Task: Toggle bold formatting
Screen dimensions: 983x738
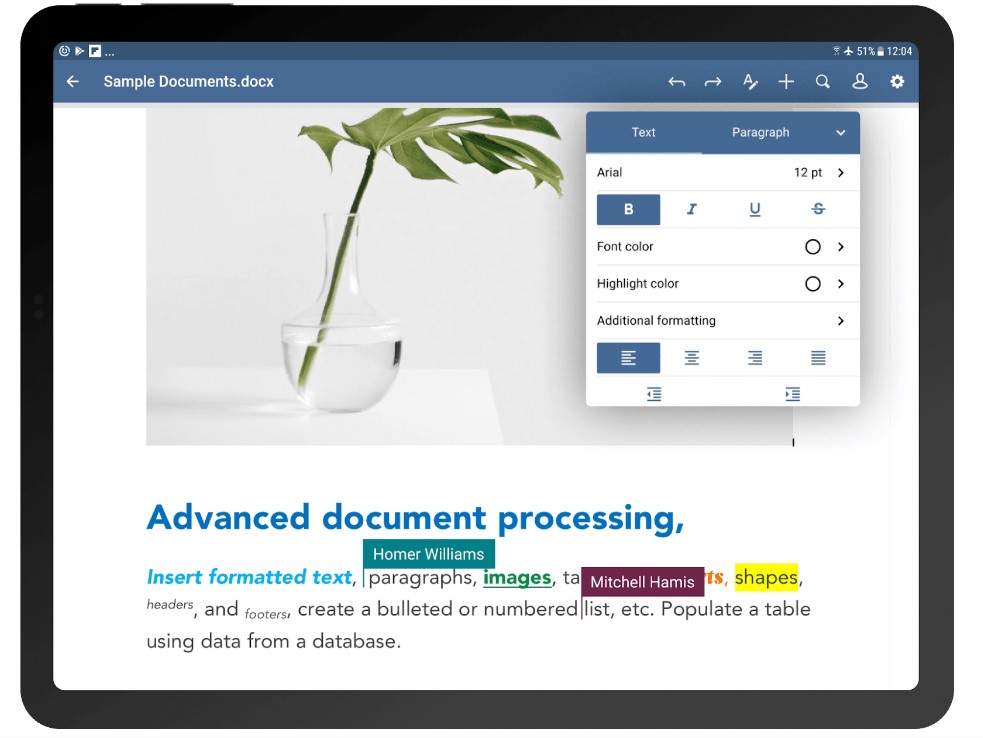Action: [x=628, y=209]
